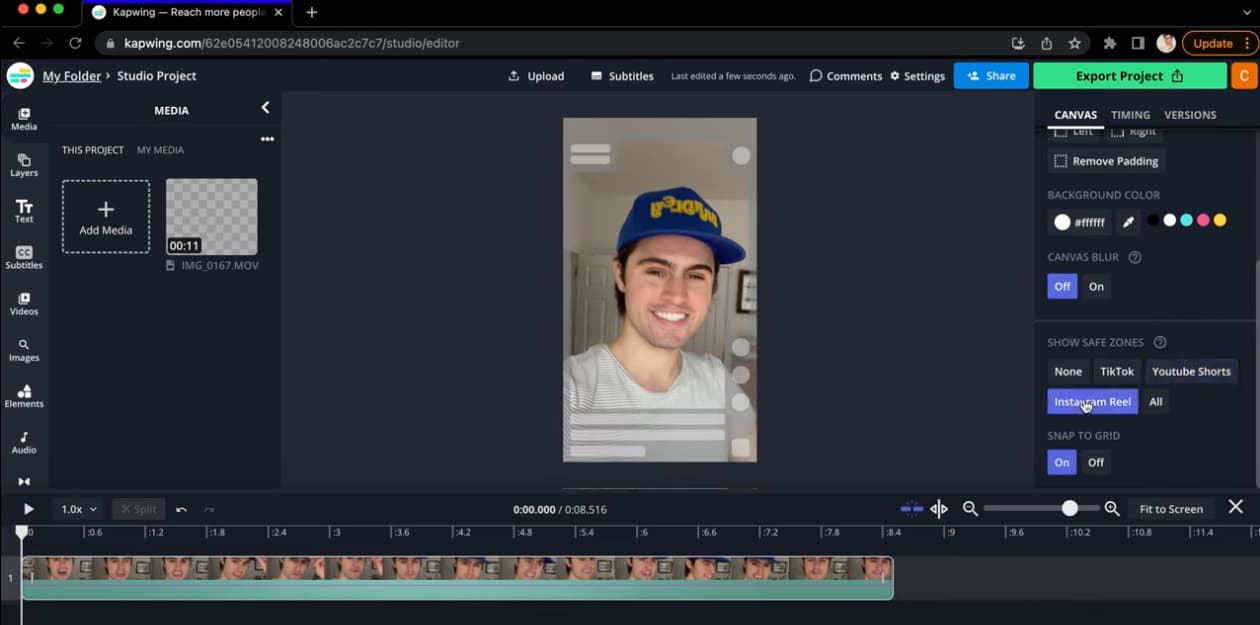Select TikTok safe zone option
This screenshot has height=625, width=1260.
(1117, 371)
